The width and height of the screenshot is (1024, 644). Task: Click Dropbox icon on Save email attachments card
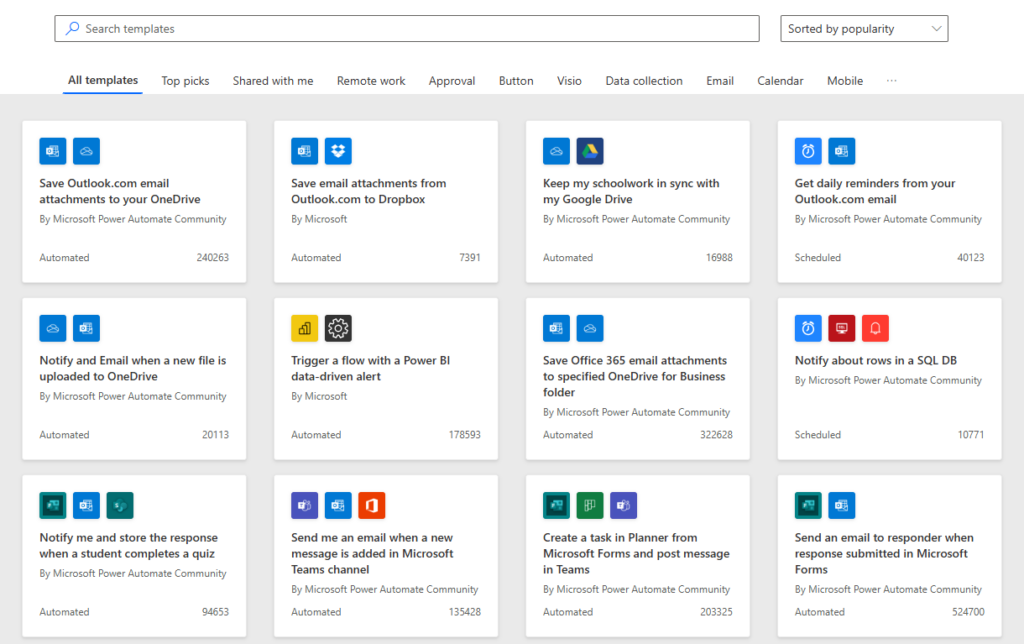click(338, 151)
